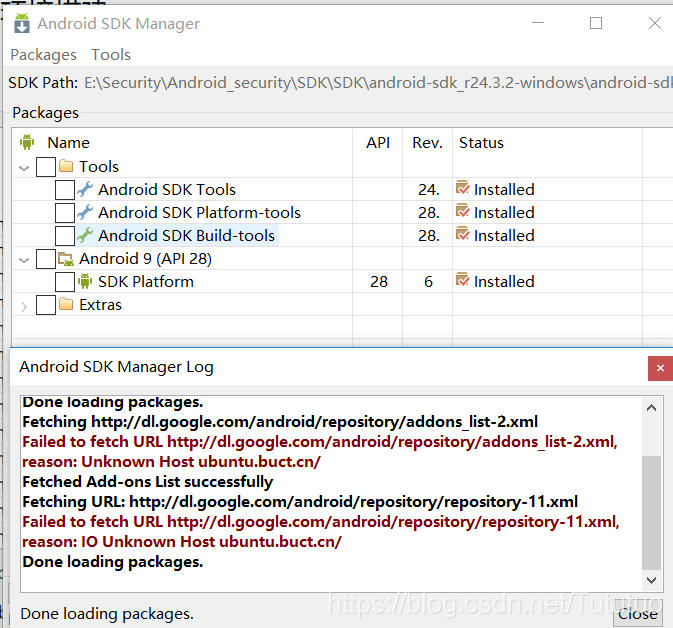
Task: Select the Android SDK Build-tools row name
Action: click(x=186, y=235)
